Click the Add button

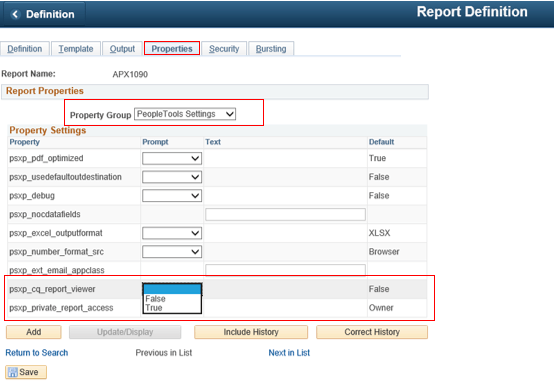pos(34,332)
